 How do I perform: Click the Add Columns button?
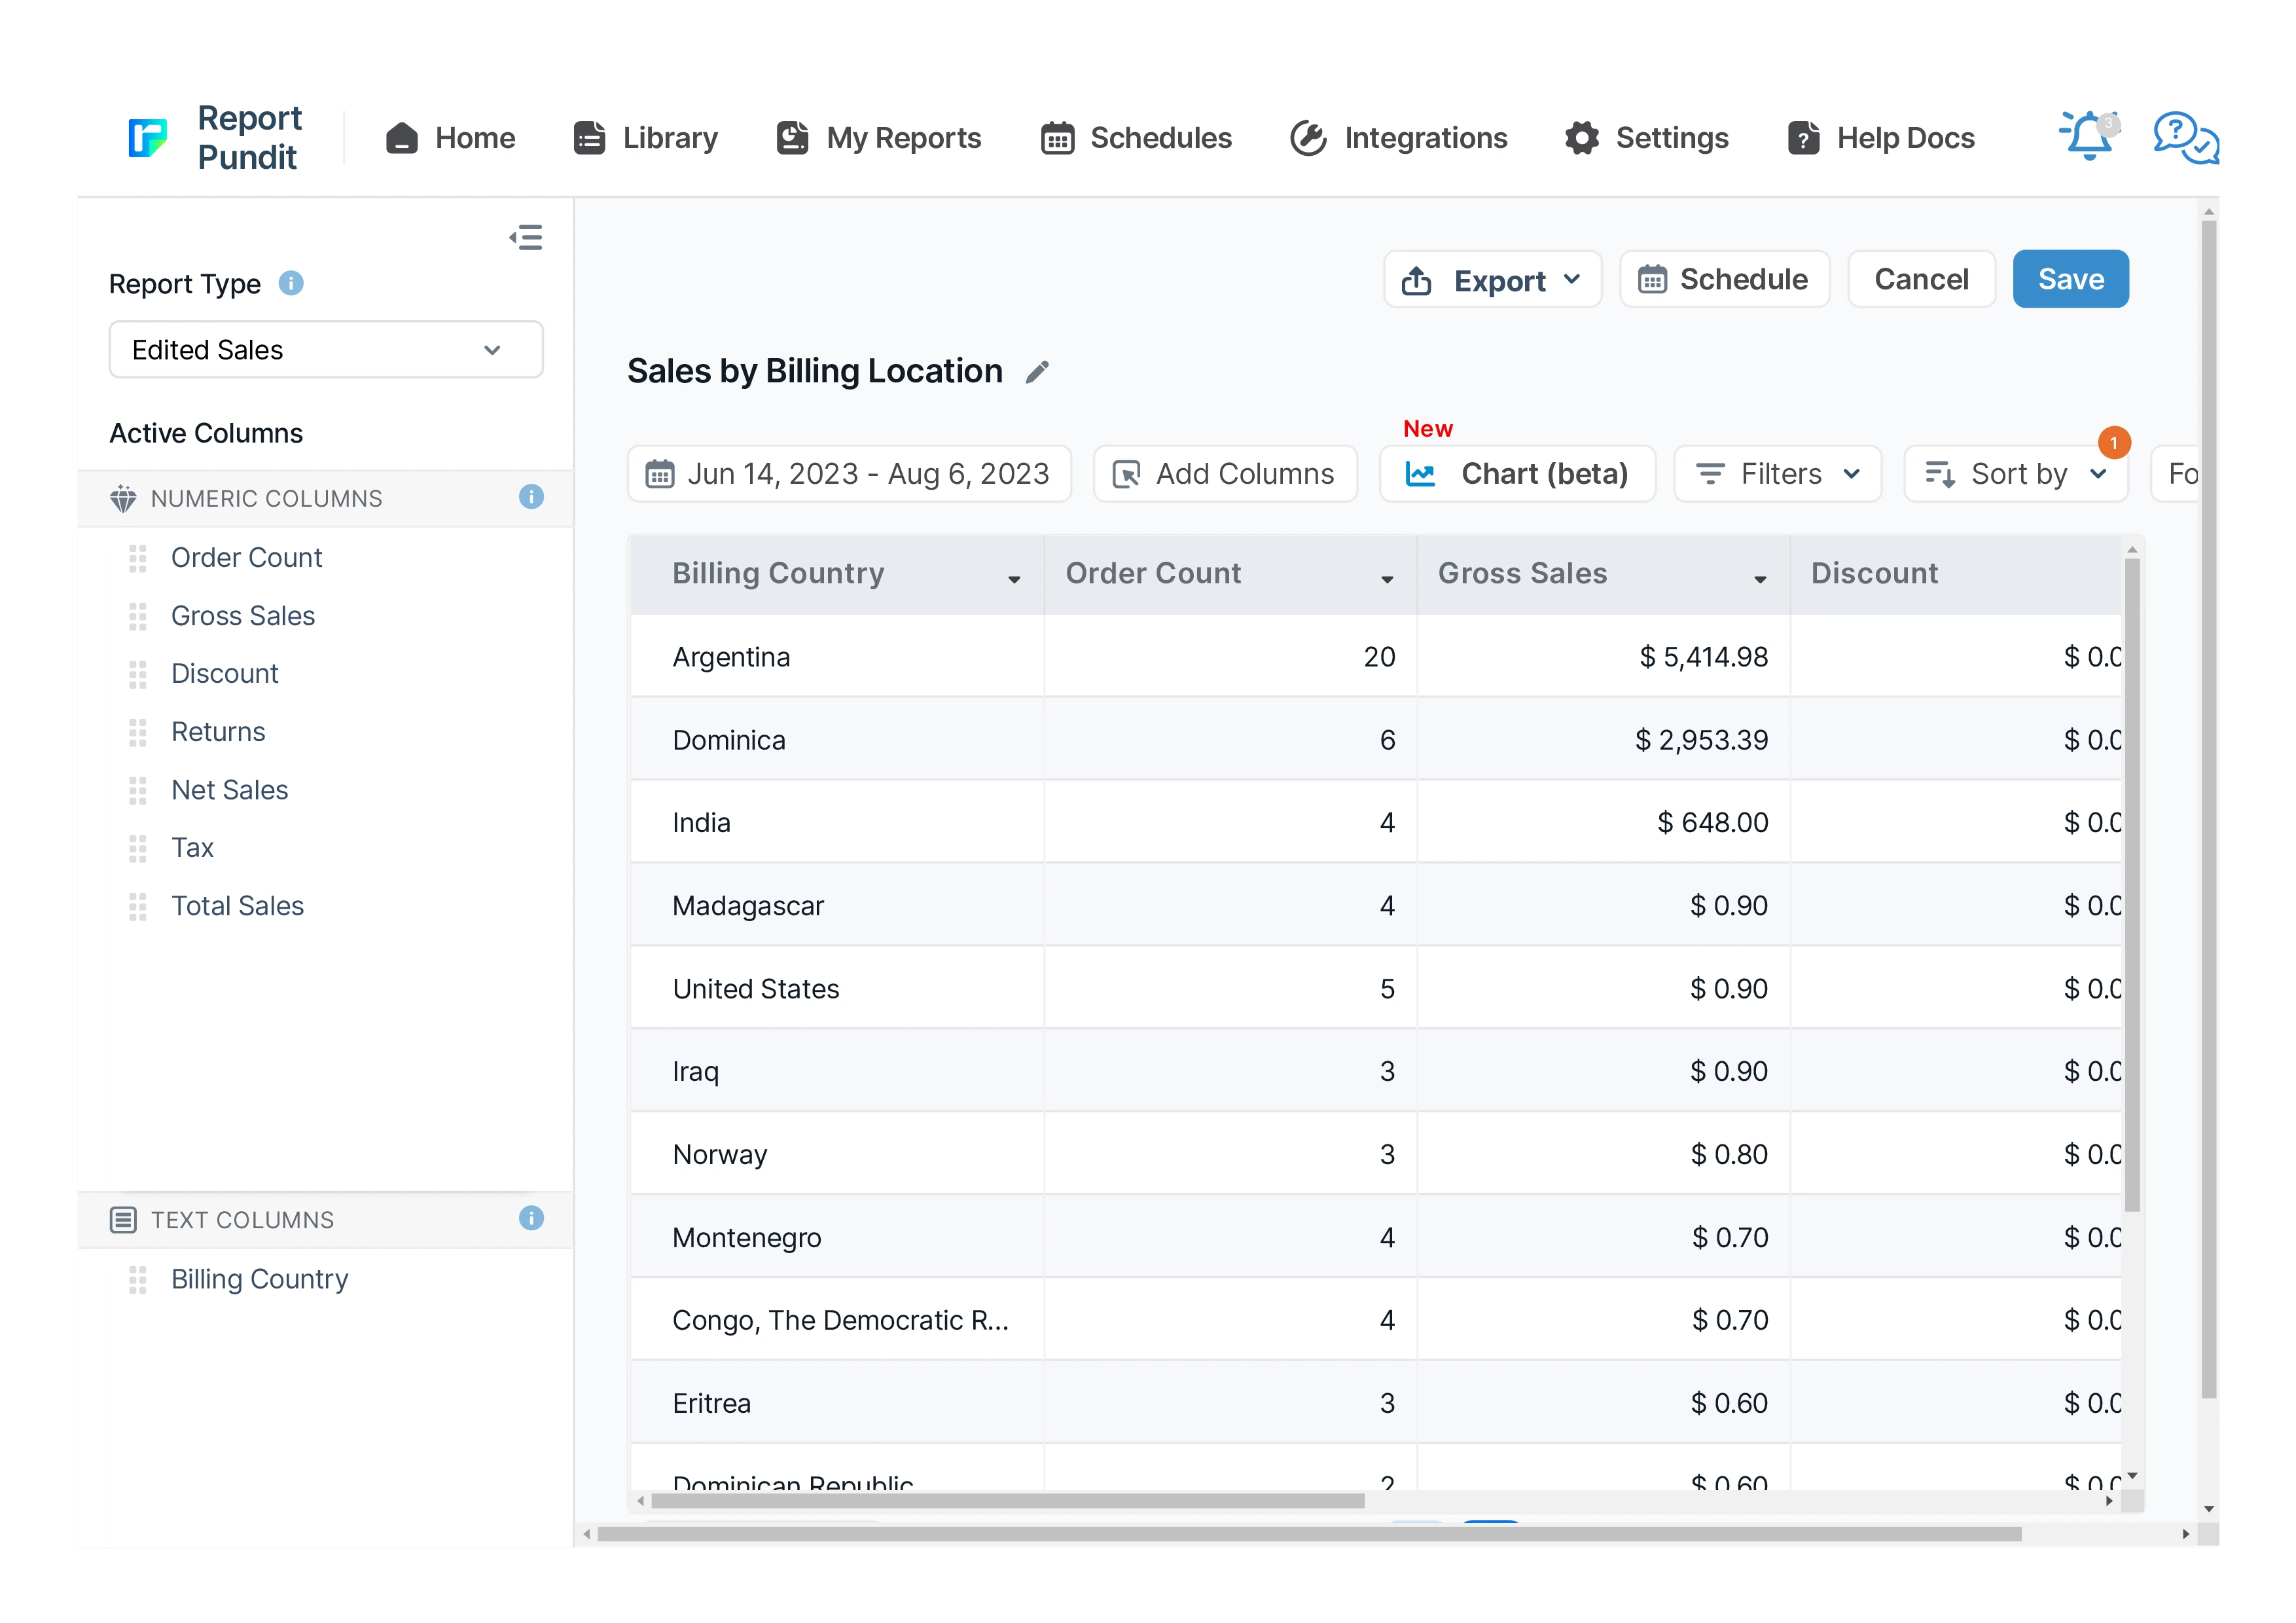click(1225, 474)
